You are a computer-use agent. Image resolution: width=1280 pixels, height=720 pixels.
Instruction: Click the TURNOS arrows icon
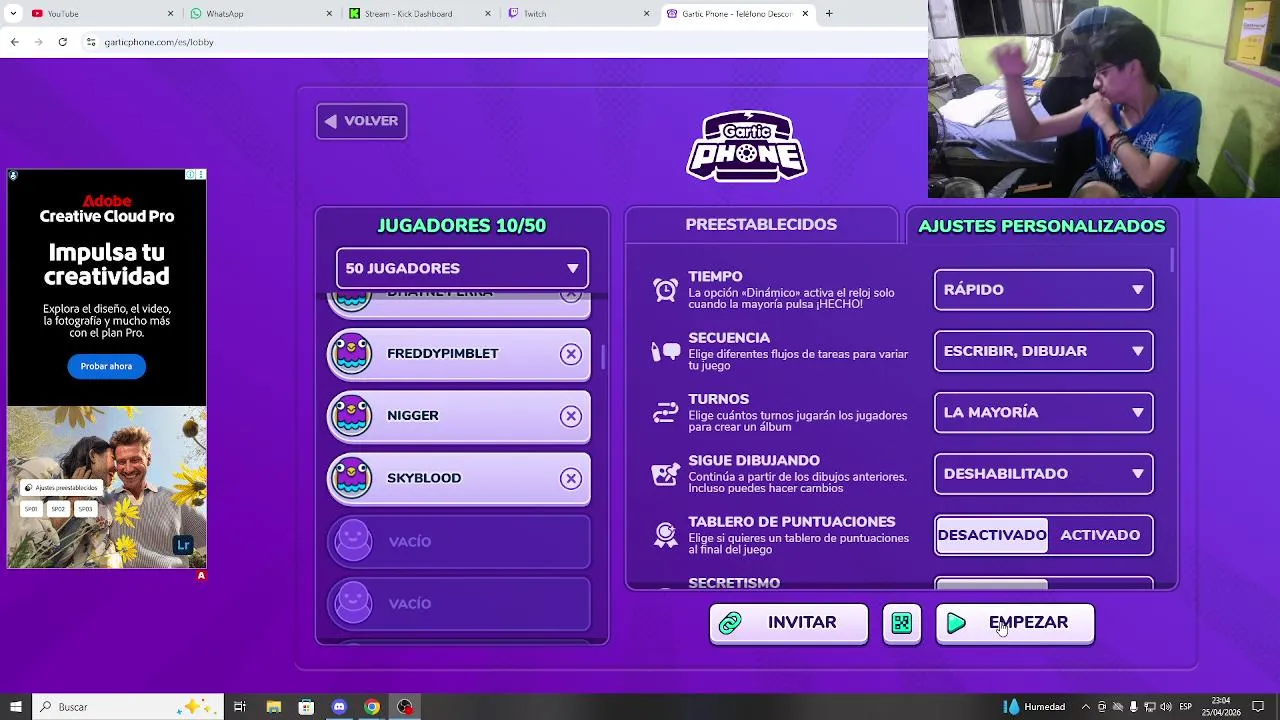tap(665, 413)
